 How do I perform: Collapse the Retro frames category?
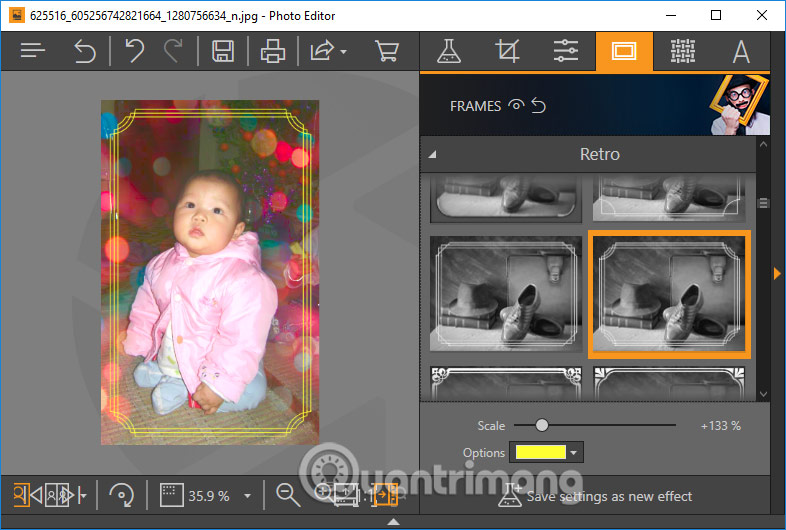432,154
